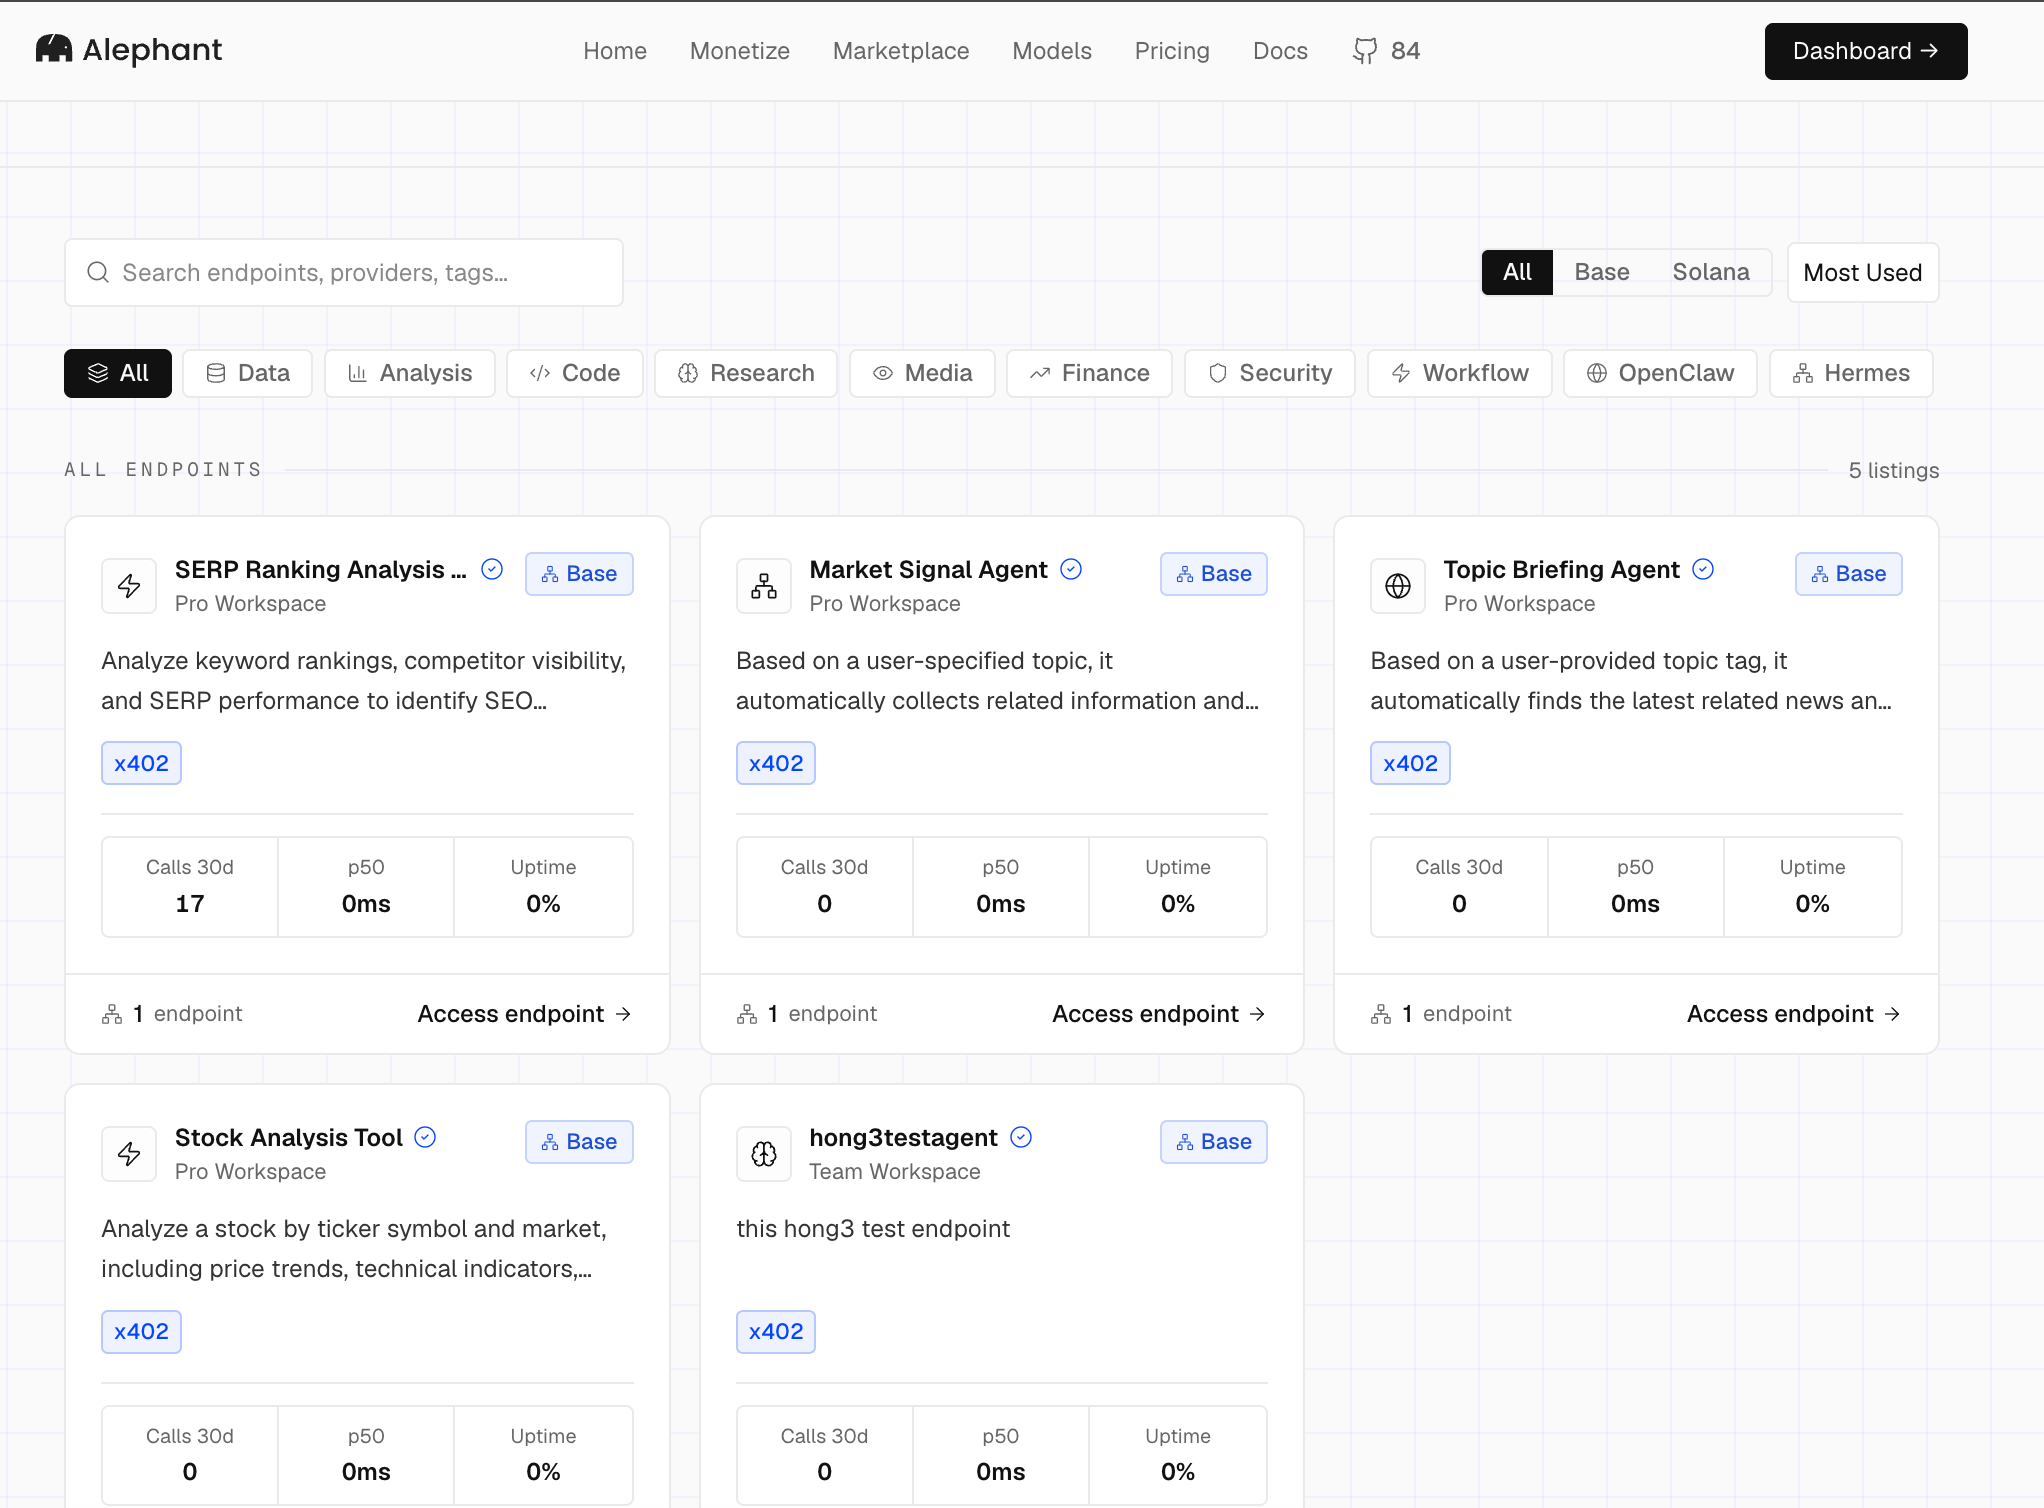This screenshot has width=2044, height=1508.
Task: Open Pricing in top navigation
Action: click(1172, 51)
